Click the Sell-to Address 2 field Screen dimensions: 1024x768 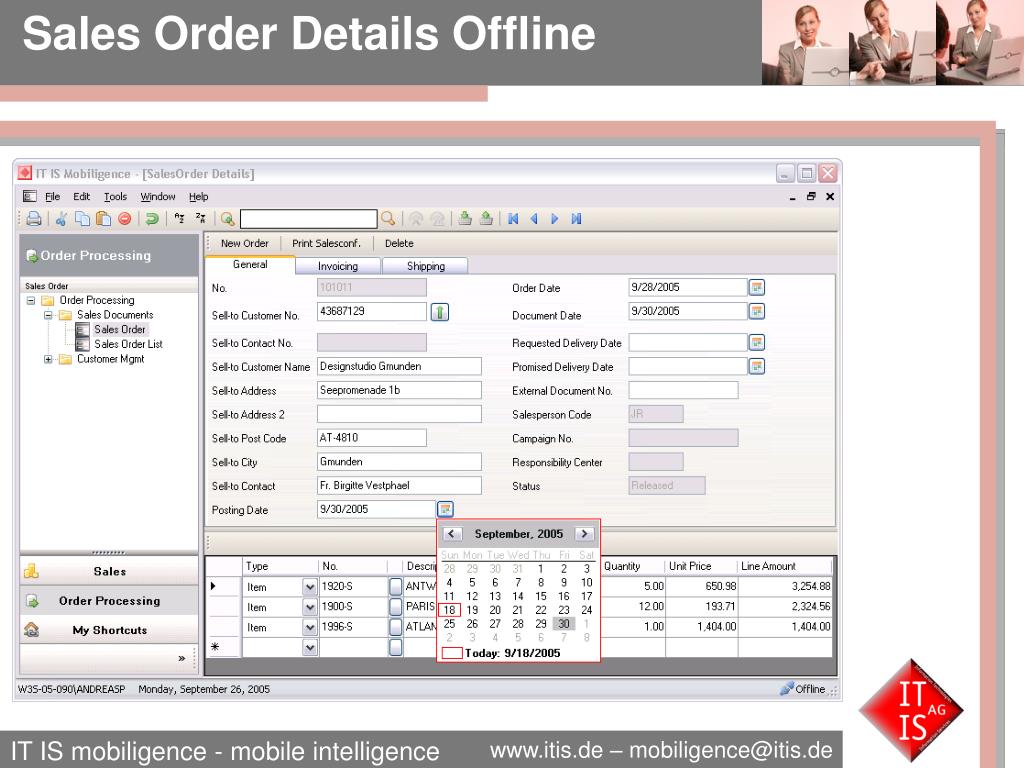pyautogui.click(x=399, y=414)
